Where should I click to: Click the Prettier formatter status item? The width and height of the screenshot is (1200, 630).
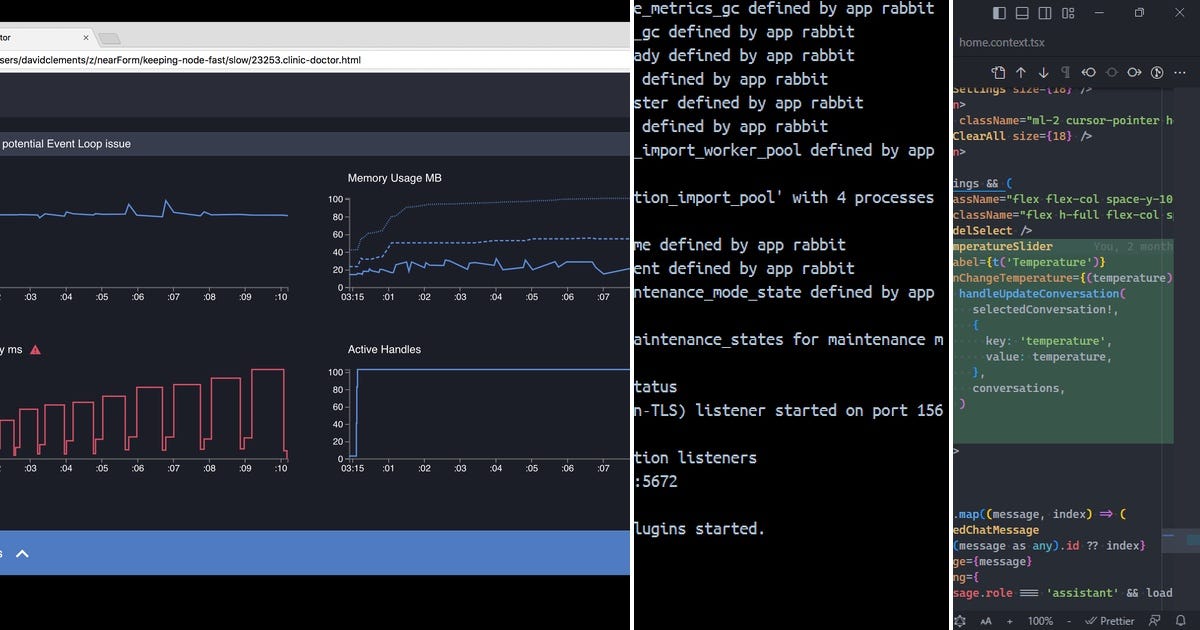tap(1109, 621)
